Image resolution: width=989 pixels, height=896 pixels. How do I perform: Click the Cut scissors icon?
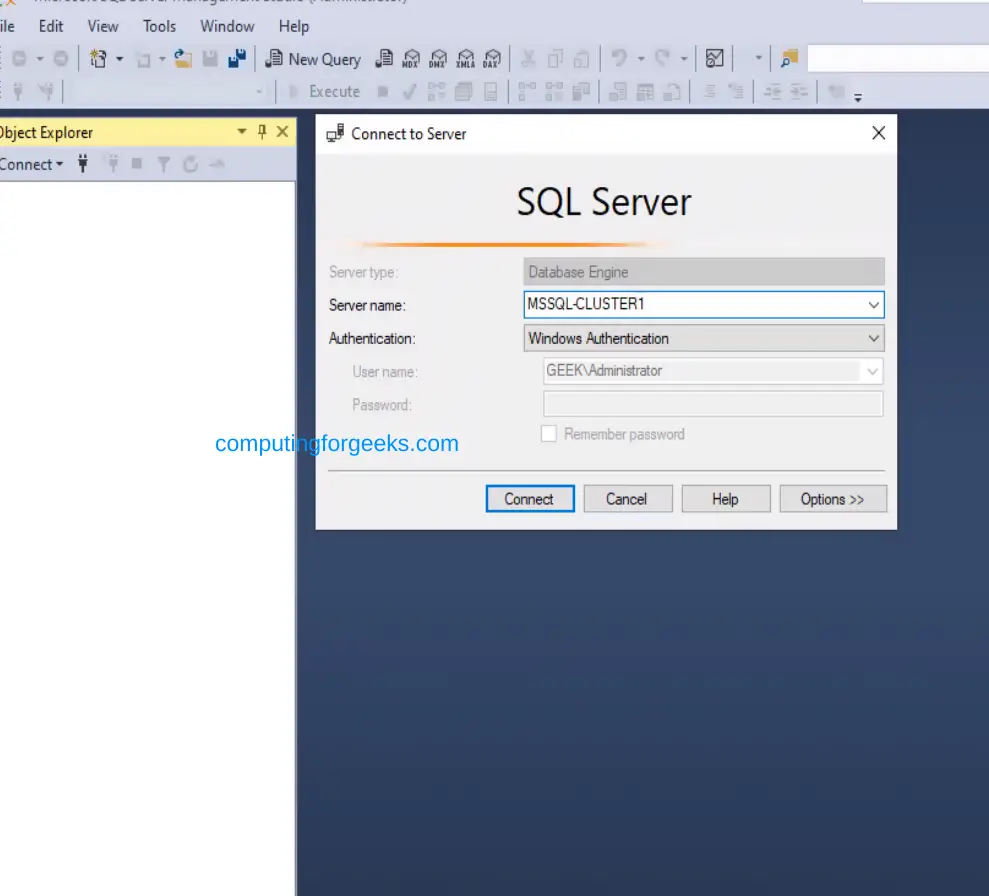pos(528,59)
